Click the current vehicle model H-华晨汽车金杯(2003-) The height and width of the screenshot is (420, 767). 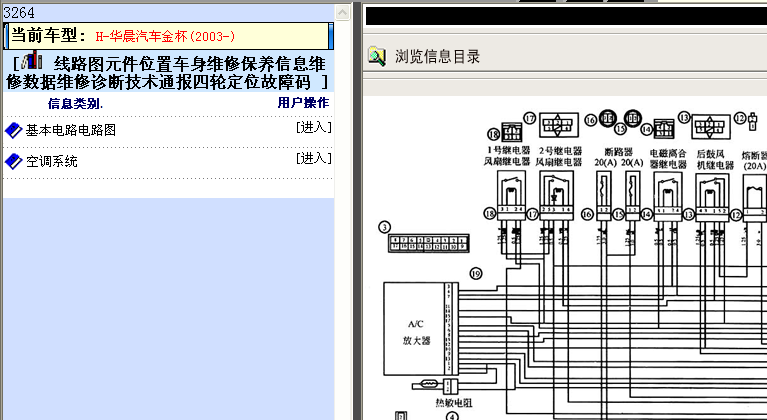click(x=165, y=36)
